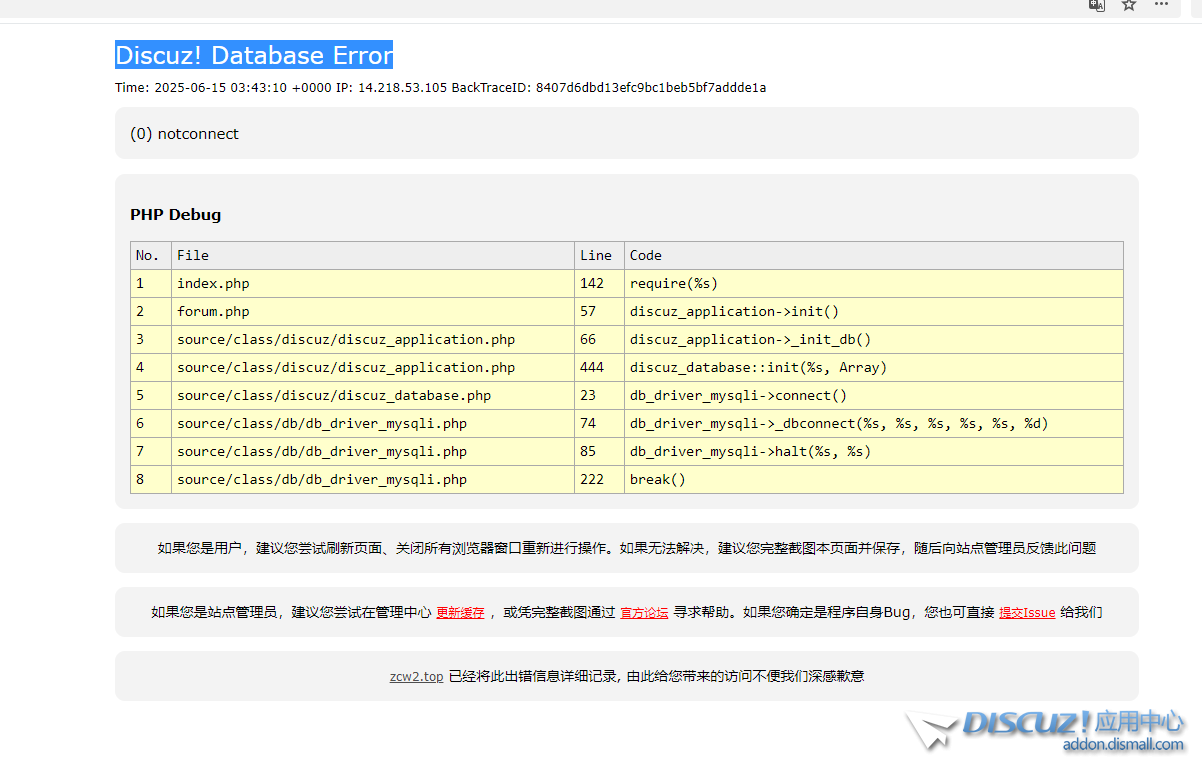Select the discuz_database.php file path row
1202x770 pixels.
click(334, 396)
